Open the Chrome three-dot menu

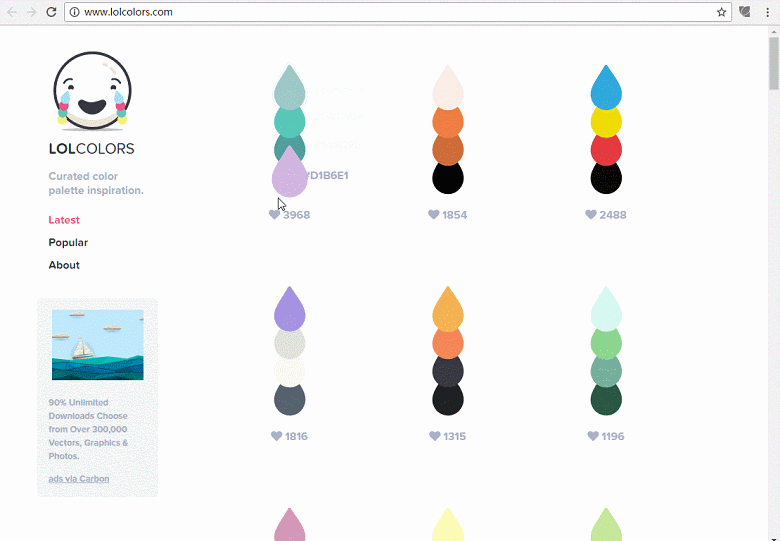coord(768,12)
